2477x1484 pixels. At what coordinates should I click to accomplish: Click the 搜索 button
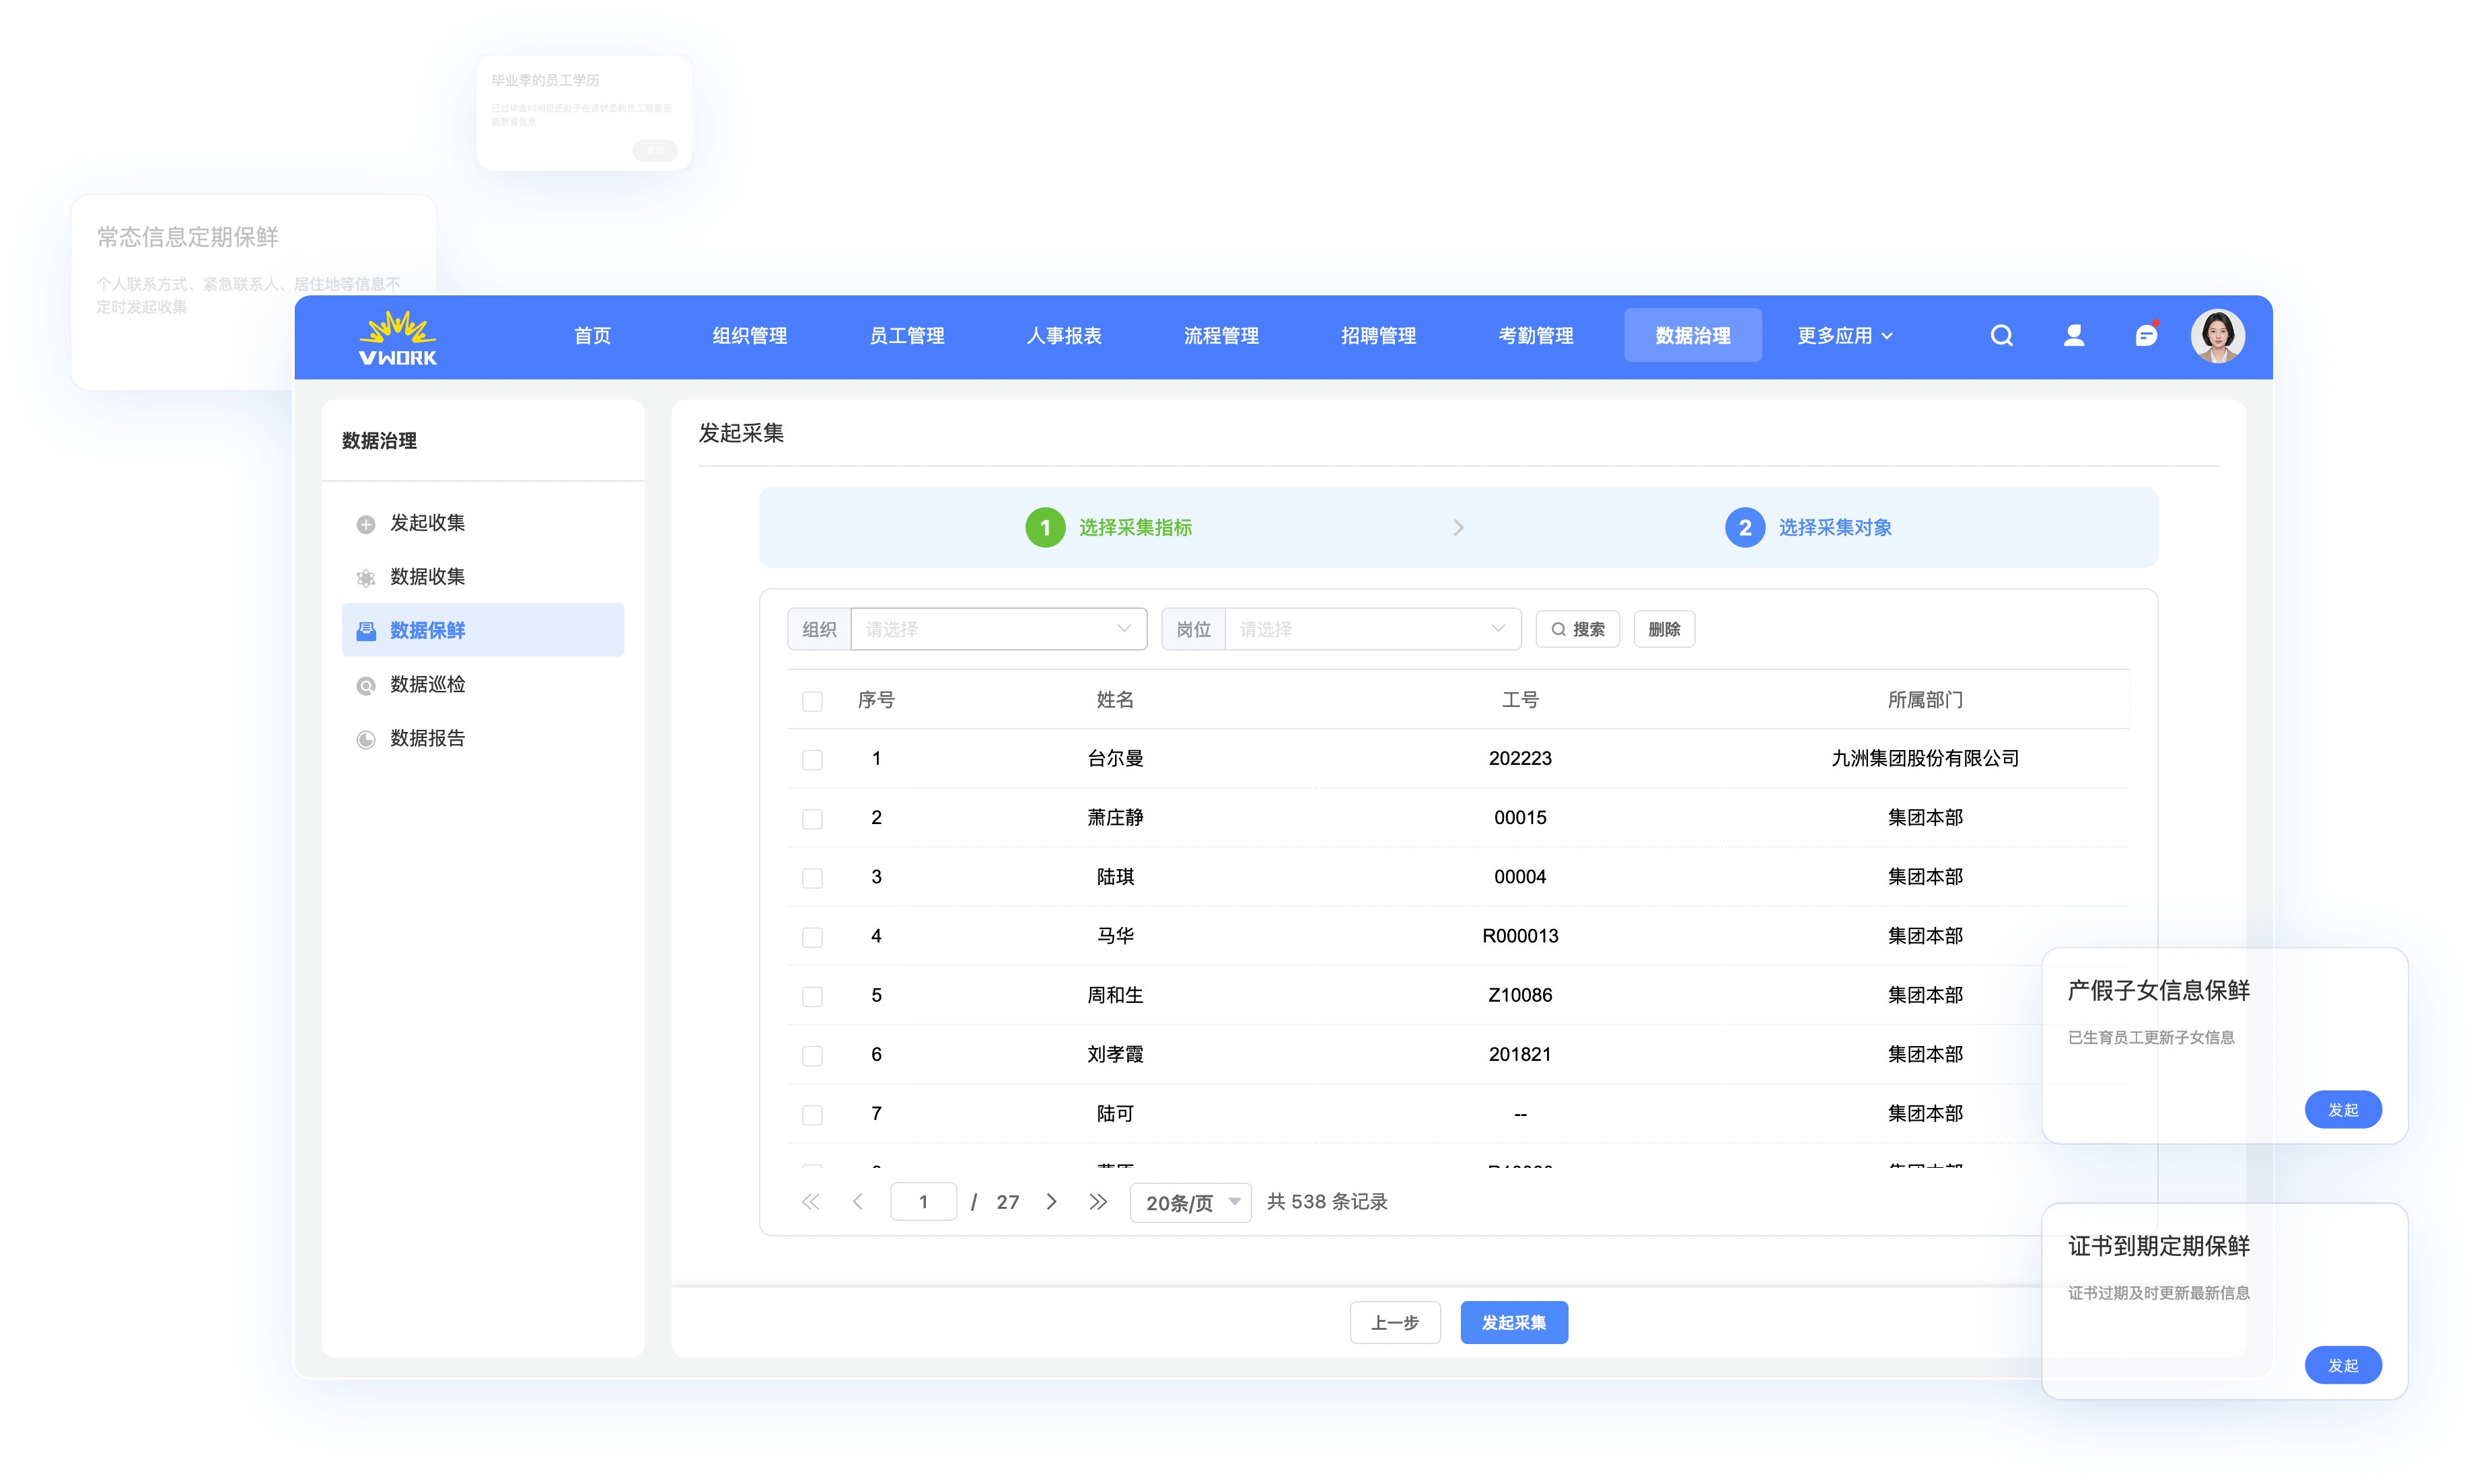tap(1578, 629)
